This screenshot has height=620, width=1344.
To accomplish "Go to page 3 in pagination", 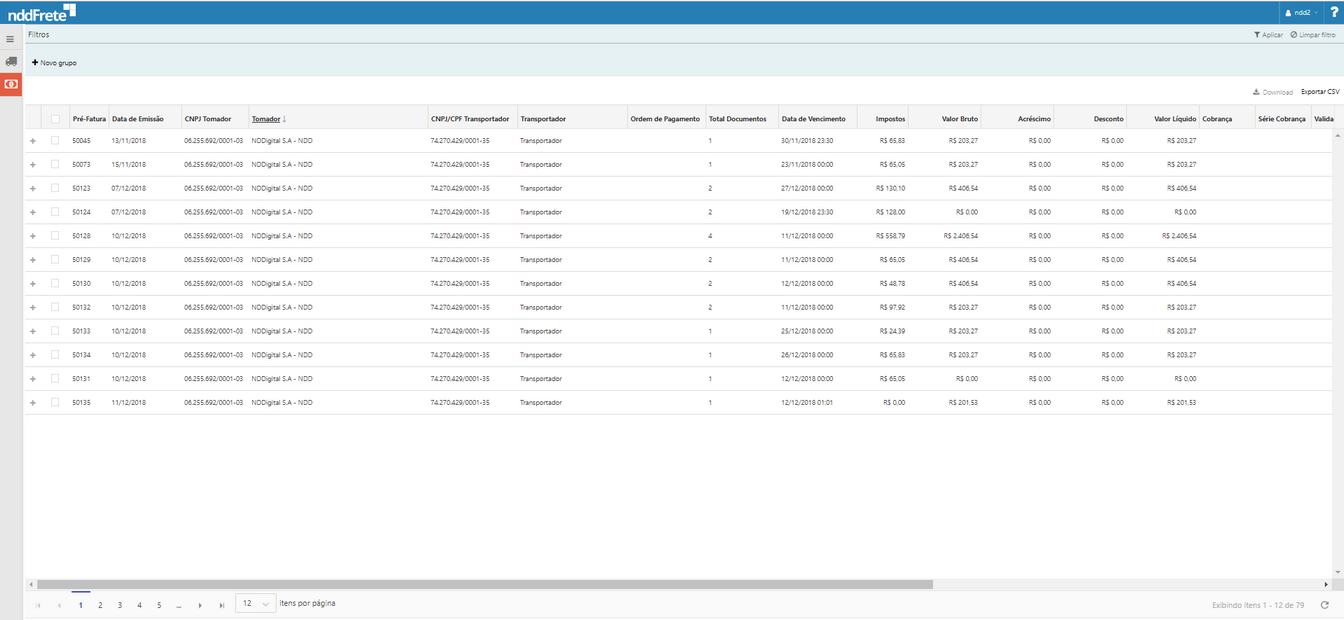I will 120,605.
